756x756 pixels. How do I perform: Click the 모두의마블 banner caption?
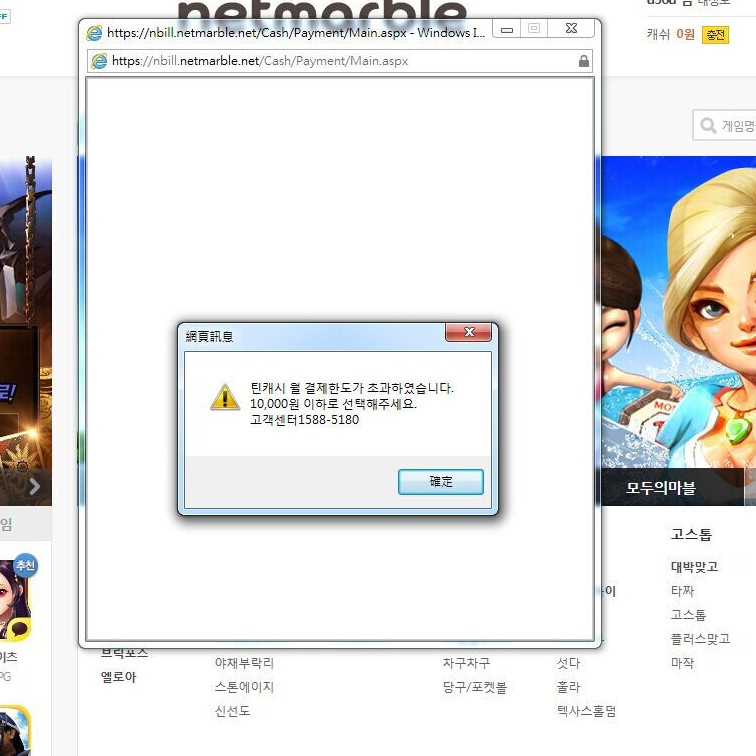pyautogui.click(x=661, y=488)
